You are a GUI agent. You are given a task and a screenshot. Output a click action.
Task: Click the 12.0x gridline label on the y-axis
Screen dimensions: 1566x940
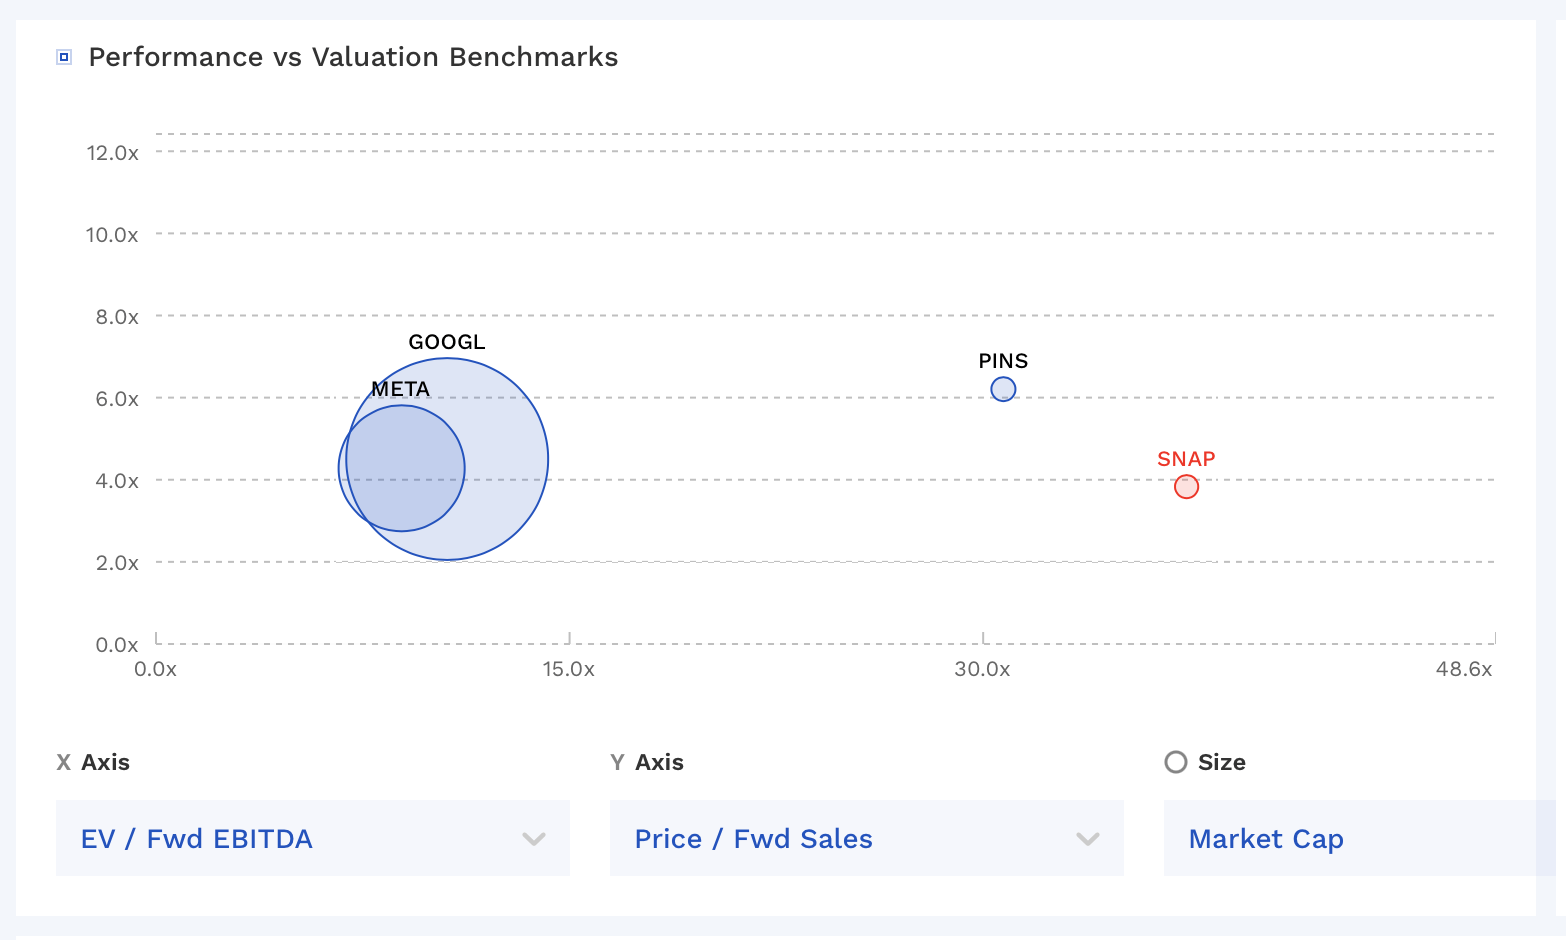114,152
